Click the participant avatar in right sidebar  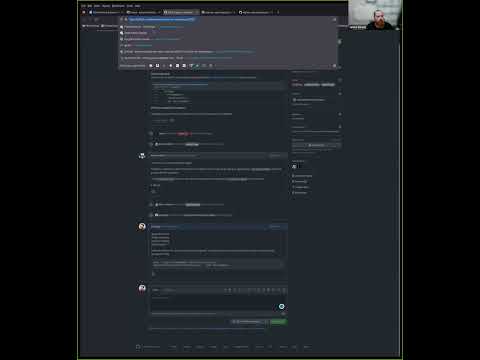coord(294,166)
